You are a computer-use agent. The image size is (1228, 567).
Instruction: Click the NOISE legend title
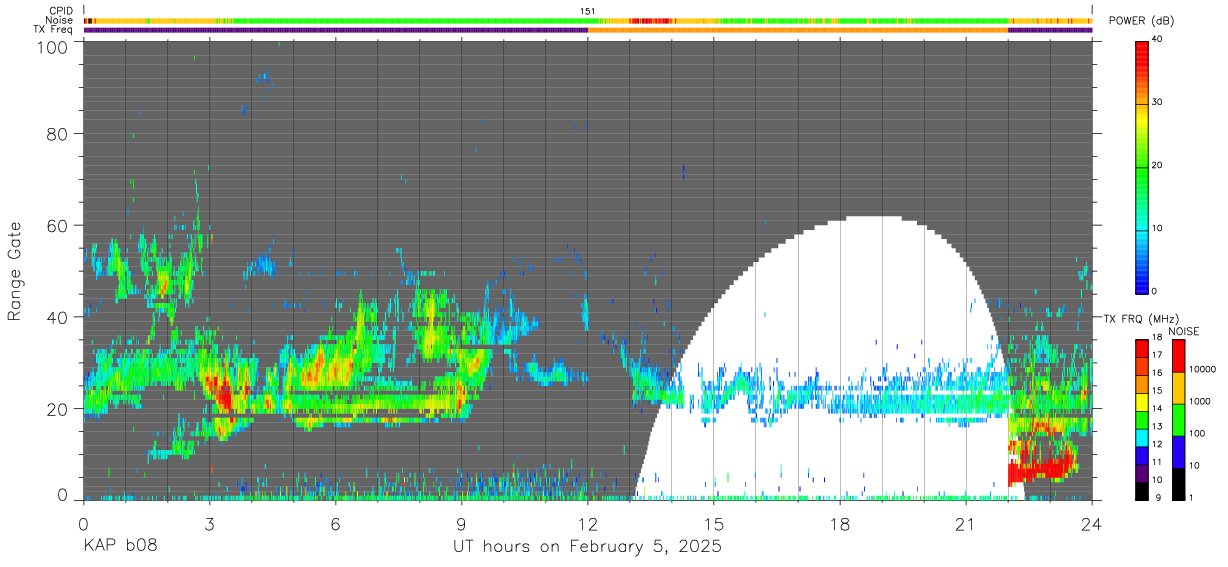[x=1183, y=331]
